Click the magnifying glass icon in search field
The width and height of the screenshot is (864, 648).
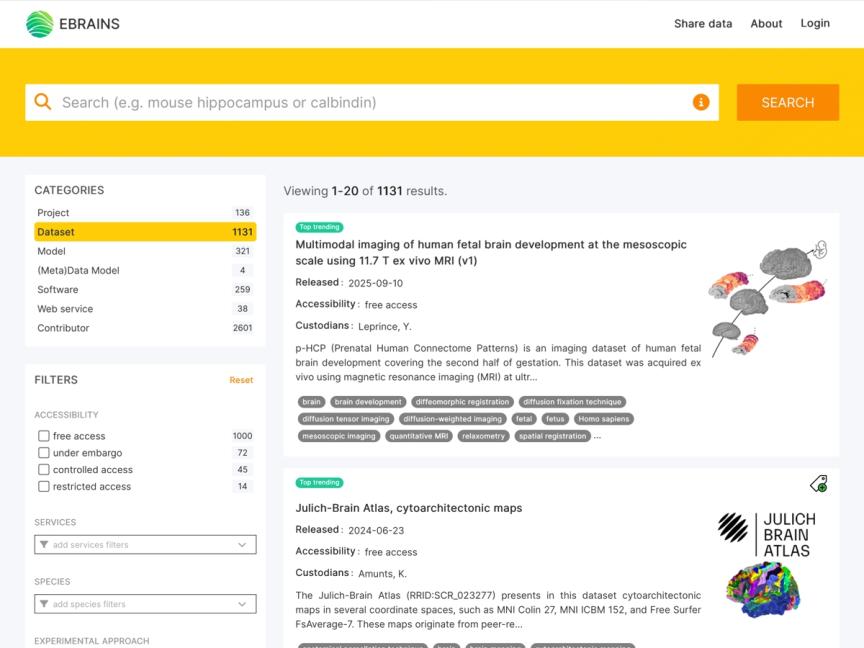tap(44, 102)
